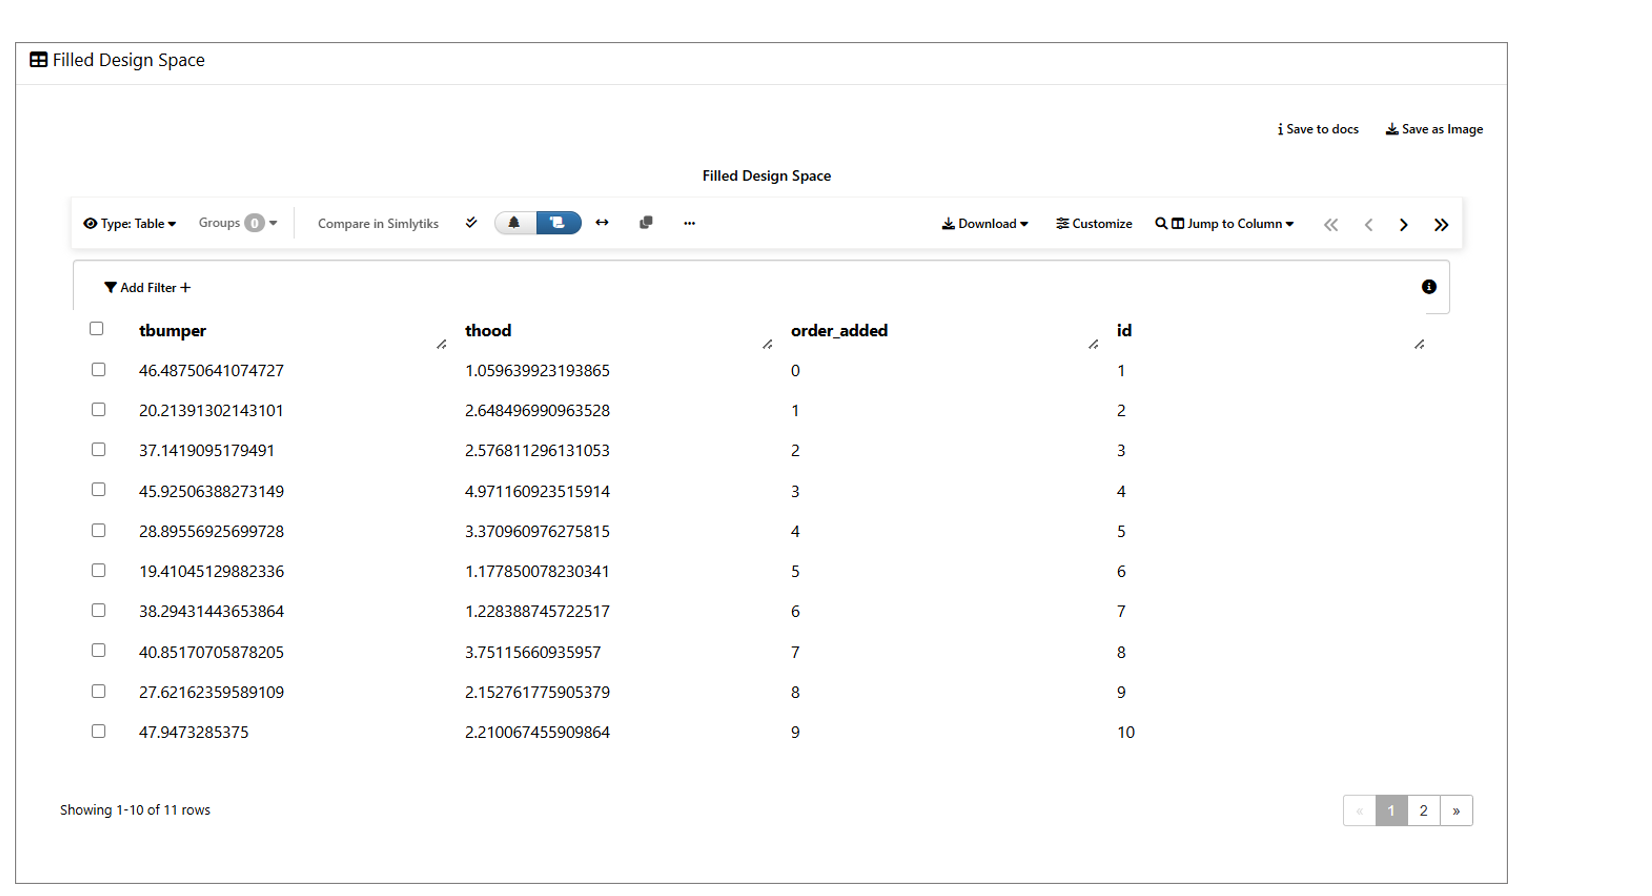Select the row with tbumper 46.48750641074727
1652x896 pixels.
(x=98, y=370)
